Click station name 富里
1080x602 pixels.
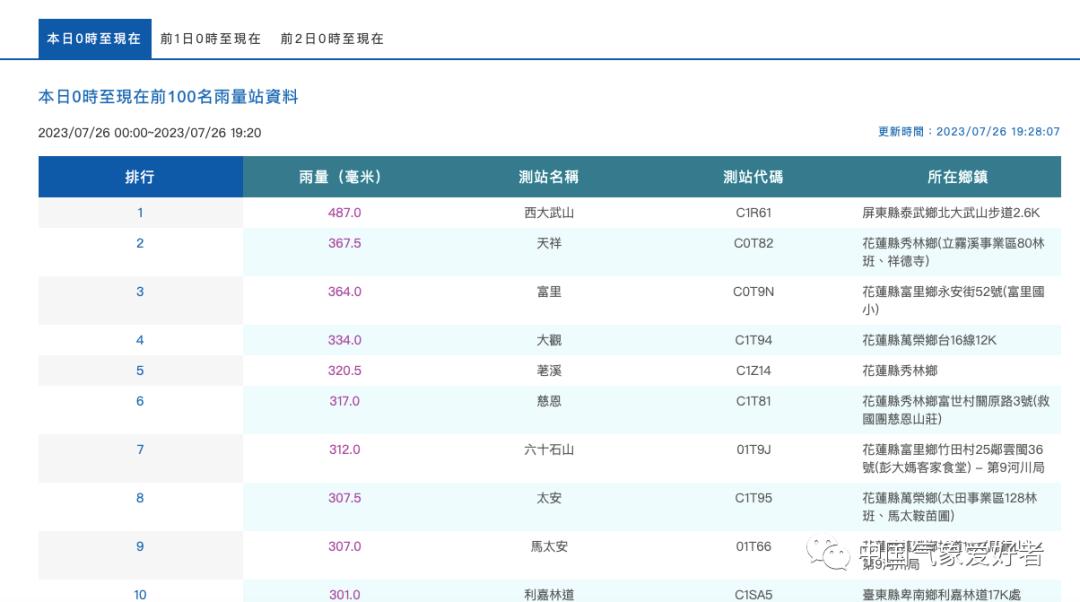[x=548, y=292]
